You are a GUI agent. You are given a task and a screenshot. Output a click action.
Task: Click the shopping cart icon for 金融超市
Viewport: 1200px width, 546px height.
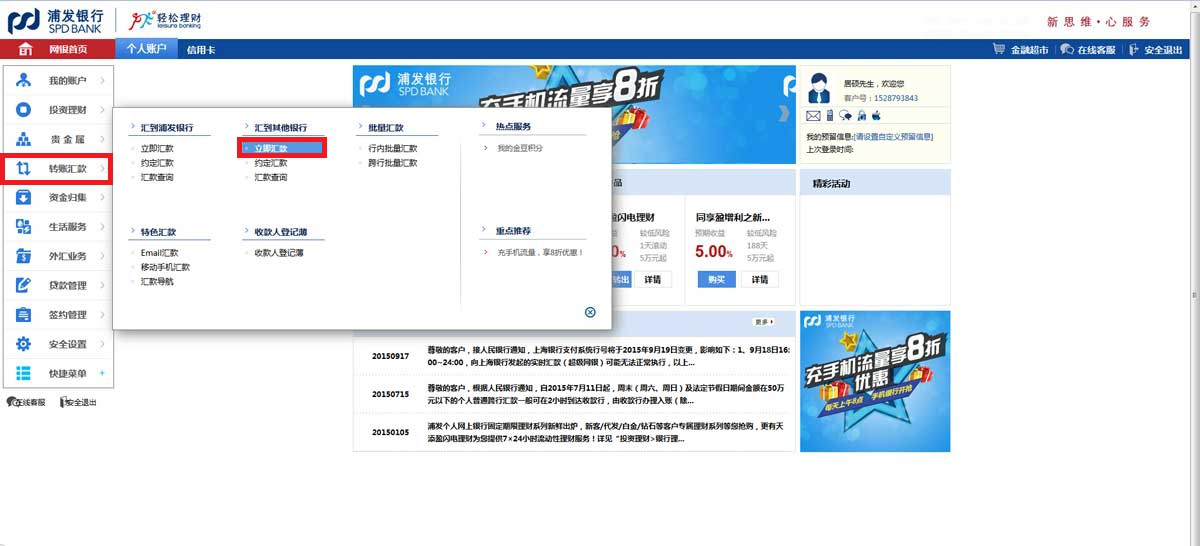(x=998, y=49)
